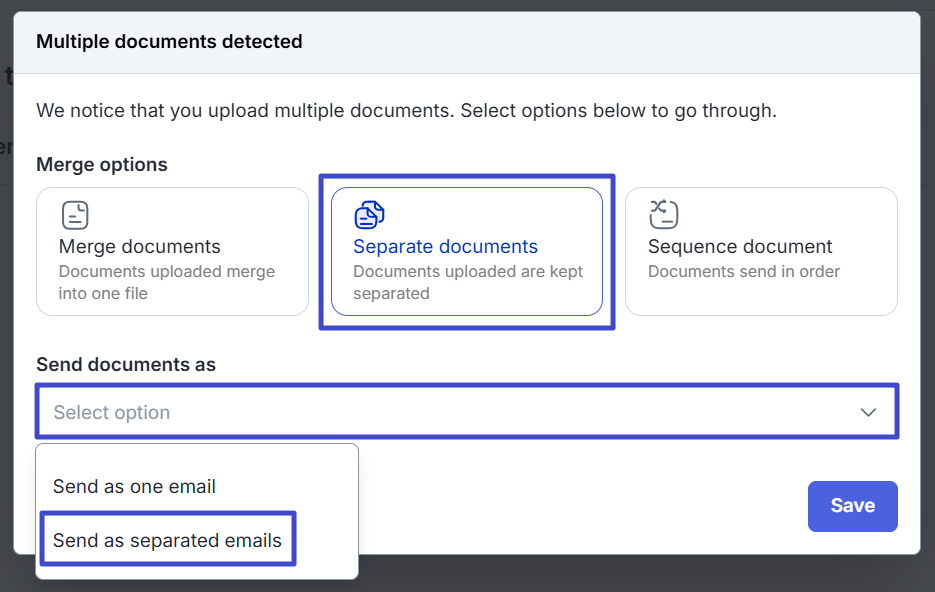This screenshot has width=935, height=592.
Task: Pick the Sequence document option title
Action: pos(740,246)
